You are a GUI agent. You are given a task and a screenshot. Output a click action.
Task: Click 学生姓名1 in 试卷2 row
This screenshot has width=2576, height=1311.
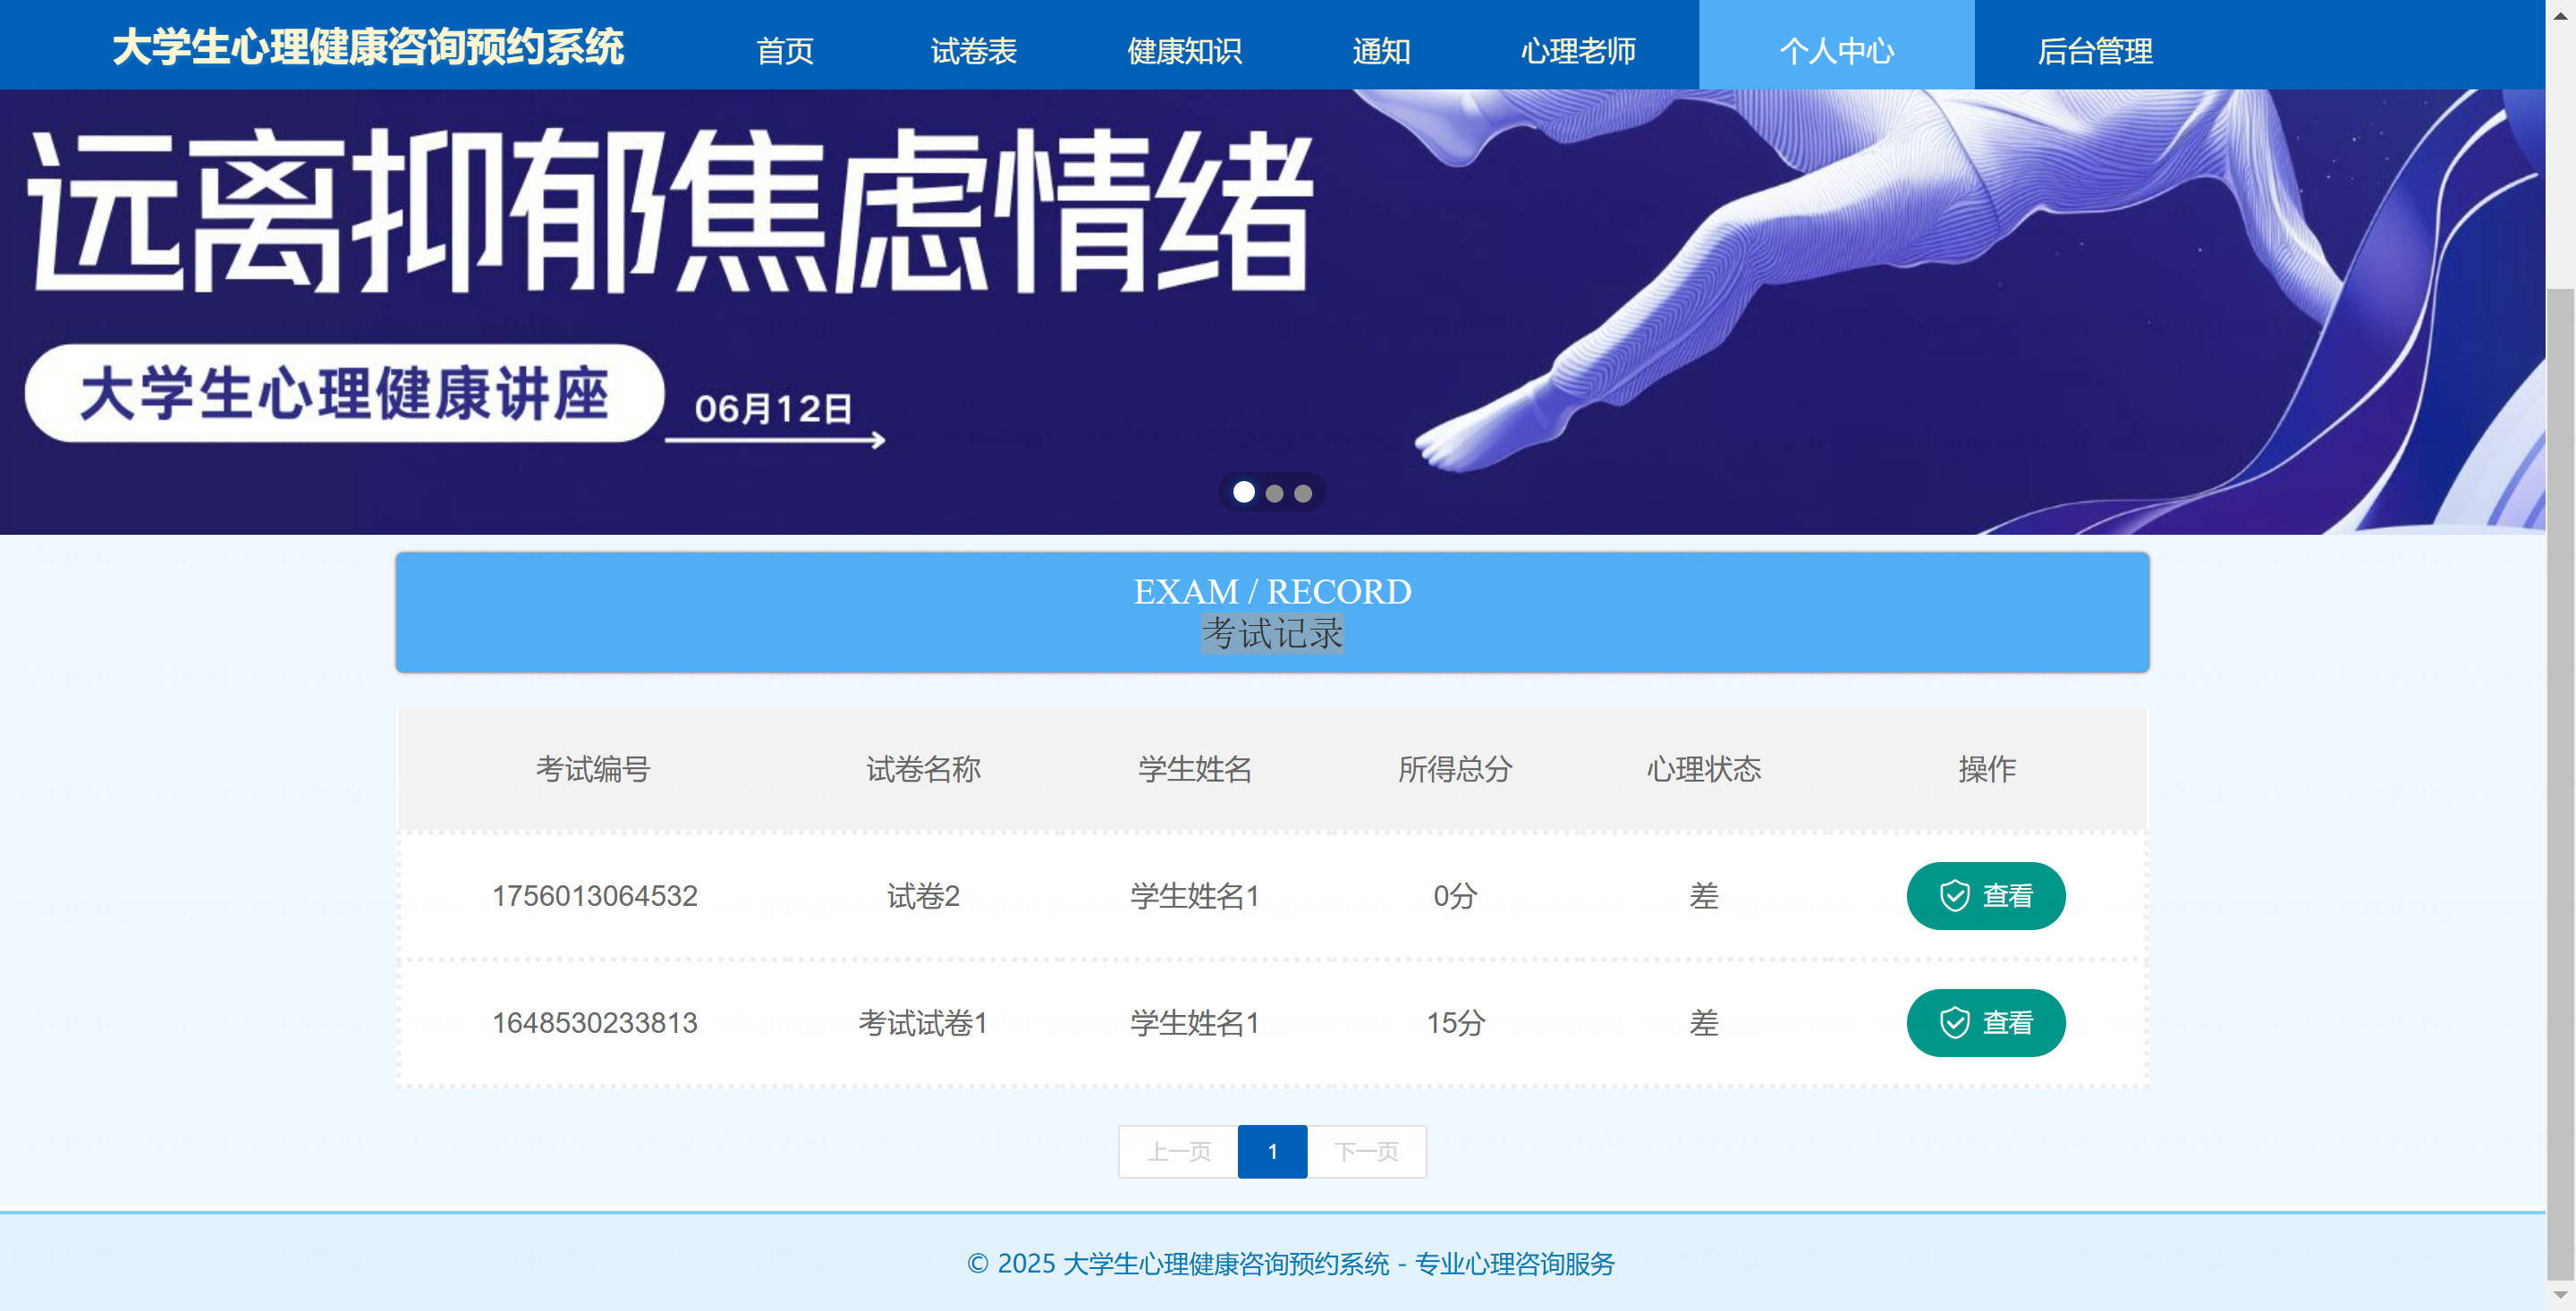pos(1194,895)
